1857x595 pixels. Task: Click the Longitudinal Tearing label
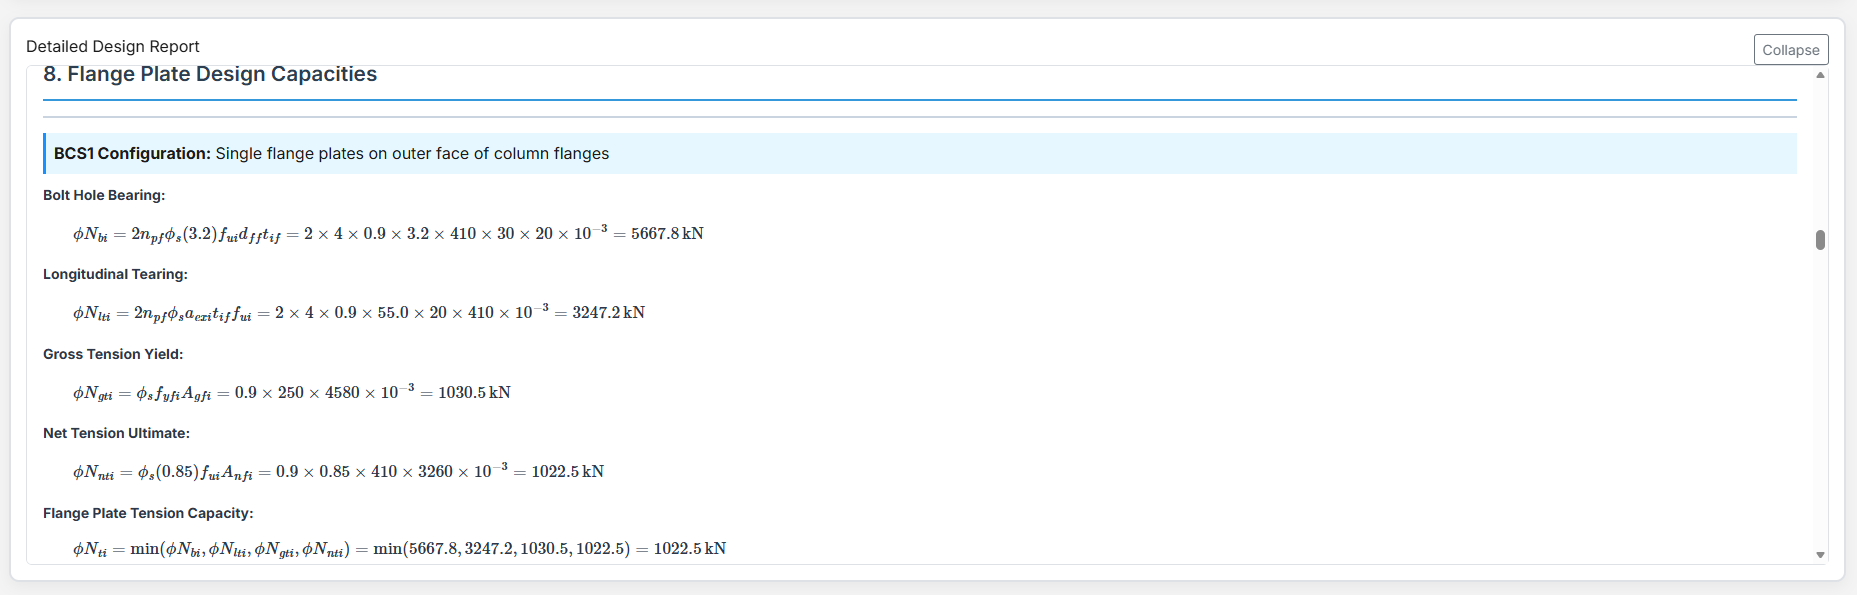click(x=115, y=274)
